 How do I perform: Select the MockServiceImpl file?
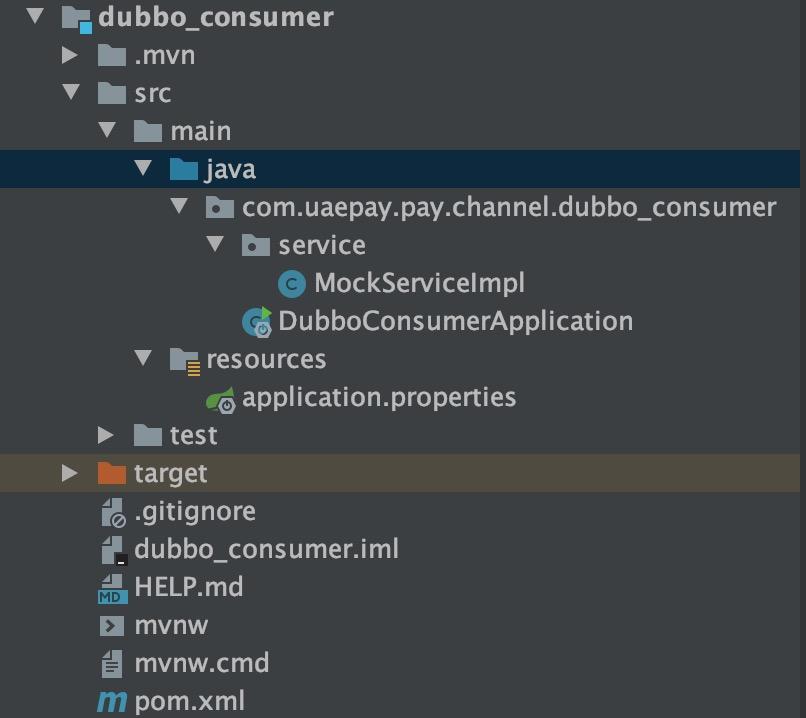coord(420,283)
